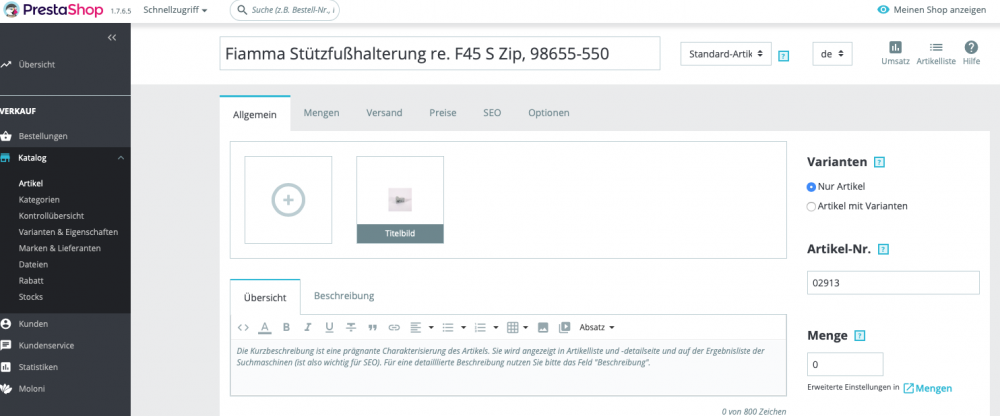Open Kontrollübersicht in the Katalog submenu
Image resolution: width=1000 pixels, height=416 pixels.
51,216
